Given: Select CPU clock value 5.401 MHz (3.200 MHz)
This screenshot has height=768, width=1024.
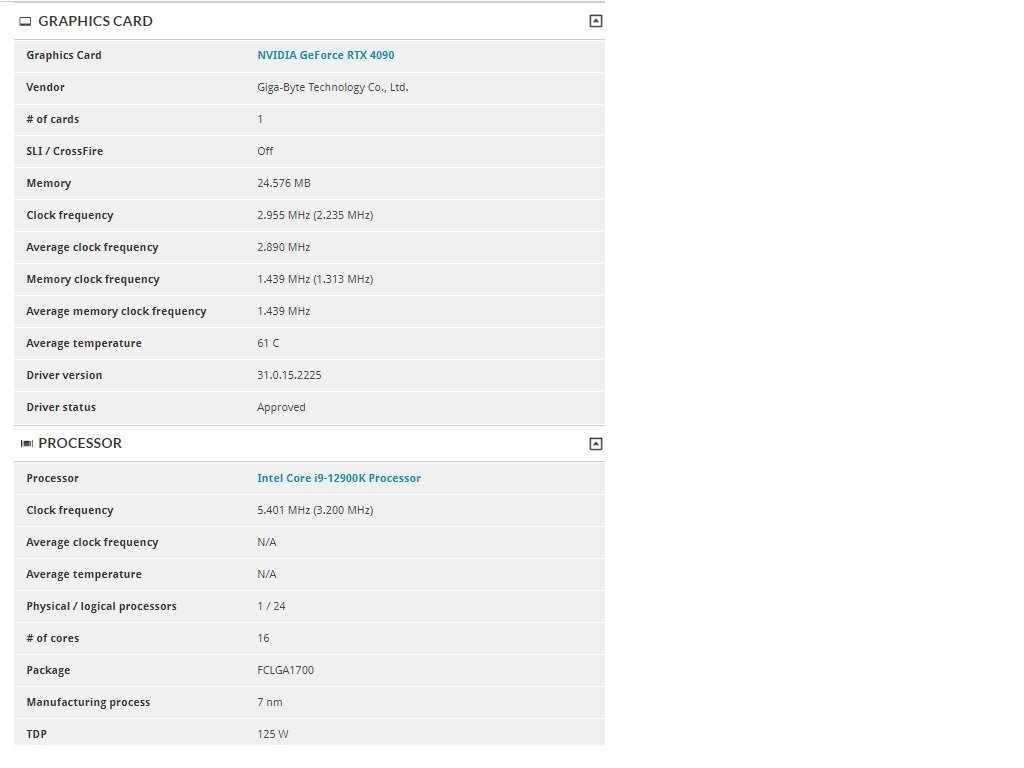Looking at the screenshot, I should (315, 511).
